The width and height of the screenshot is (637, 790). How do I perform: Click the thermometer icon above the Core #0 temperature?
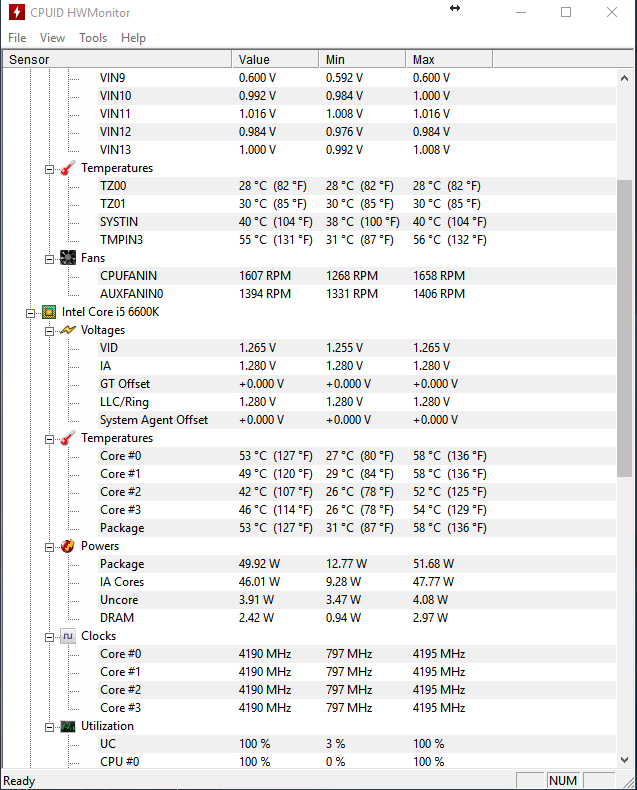pos(68,438)
